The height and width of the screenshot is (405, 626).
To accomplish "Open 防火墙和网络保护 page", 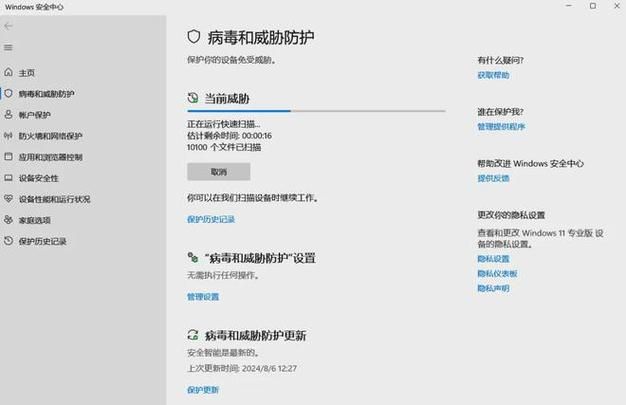I will pyautogui.click(x=50, y=136).
